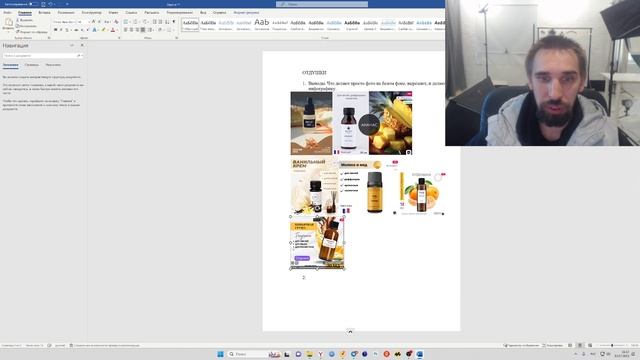Click the Numbering list icon
Image resolution: width=640 pixels, height=360 pixels.
coord(135,21)
